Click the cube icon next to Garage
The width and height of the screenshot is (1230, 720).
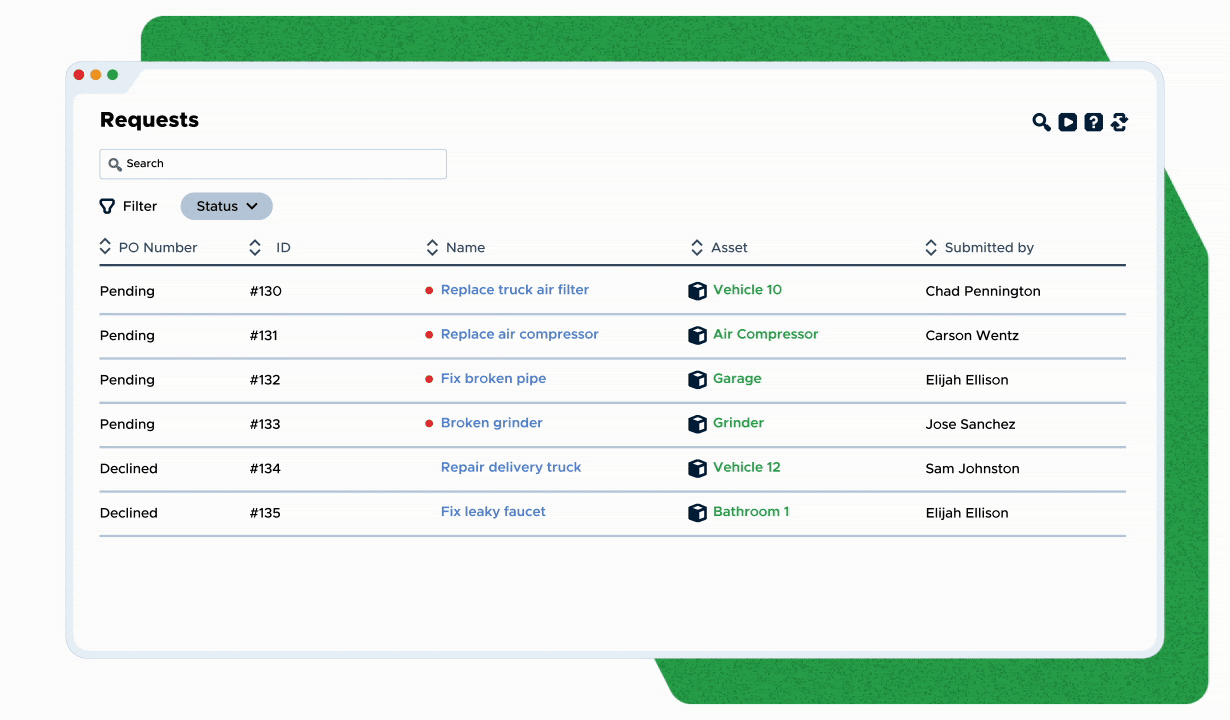coord(697,380)
